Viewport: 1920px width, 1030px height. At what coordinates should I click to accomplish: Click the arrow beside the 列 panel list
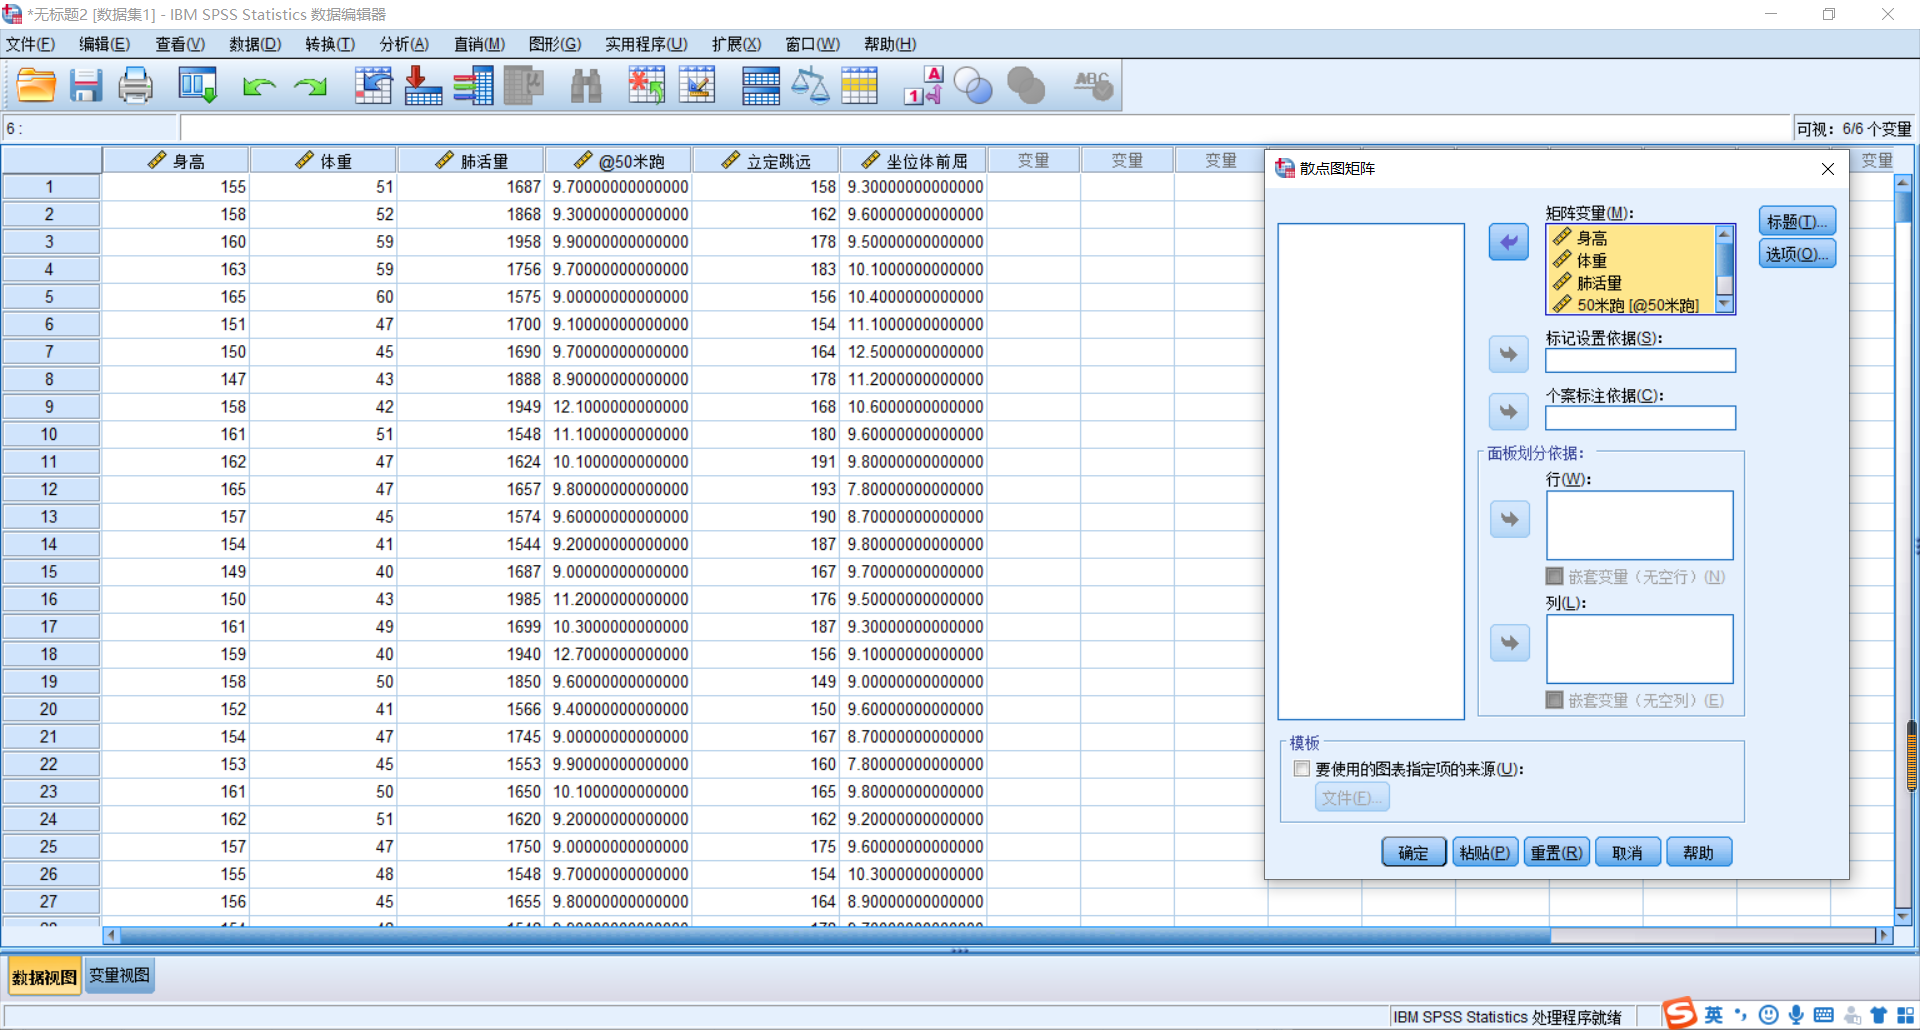pyautogui.click(x=1510, y=643)
